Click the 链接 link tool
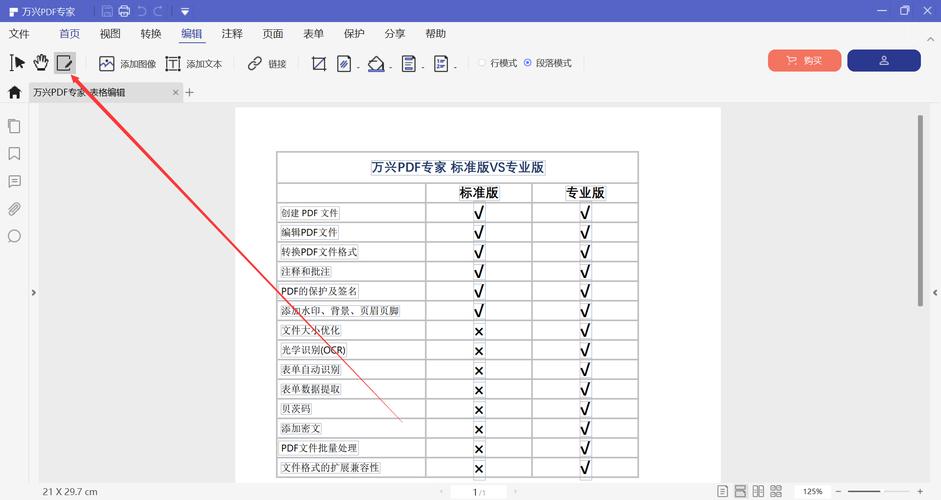This screenshot has height=500, width=941. tap(267, 63)
